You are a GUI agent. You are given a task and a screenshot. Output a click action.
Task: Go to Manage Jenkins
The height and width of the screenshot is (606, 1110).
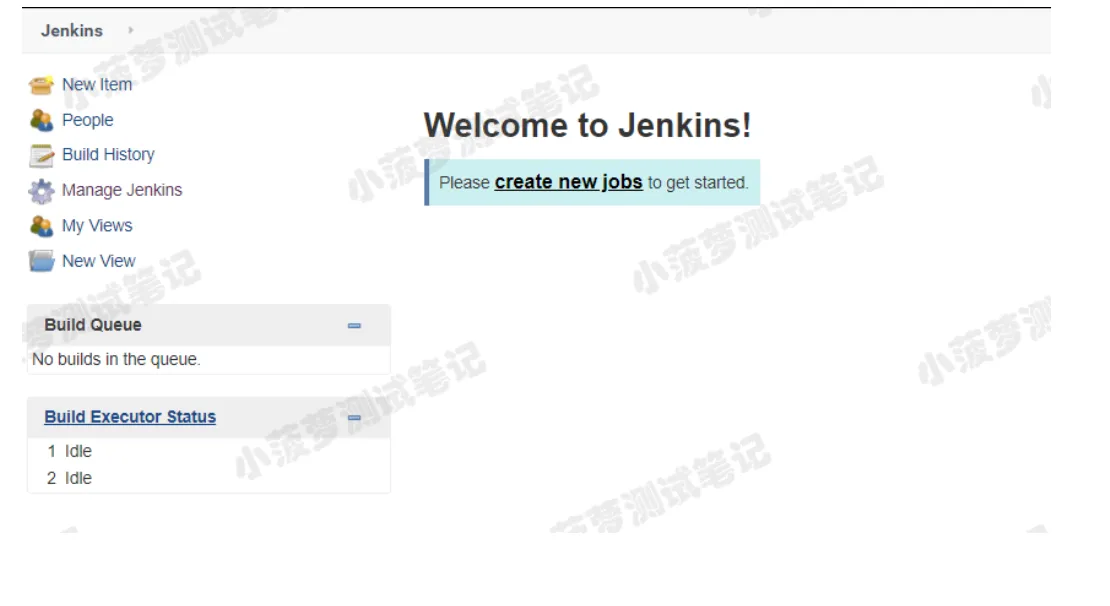pyautogui.click(x=122, y=190)
